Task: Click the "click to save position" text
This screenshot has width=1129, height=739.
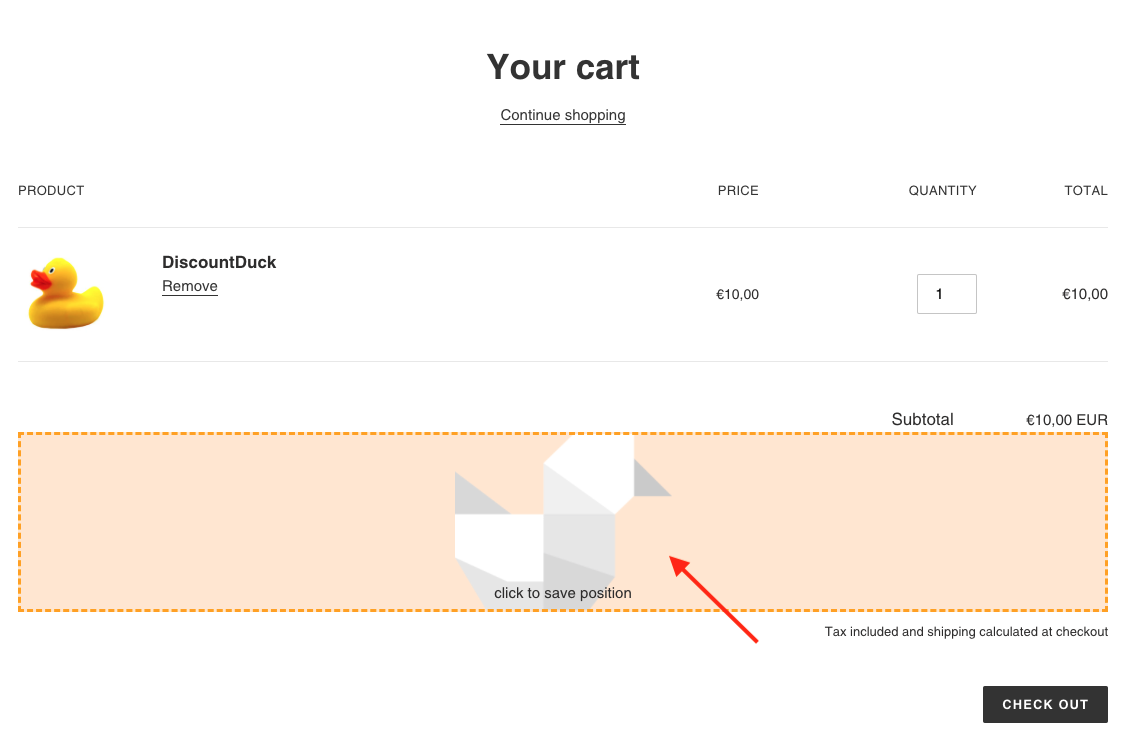Action: 563,593
